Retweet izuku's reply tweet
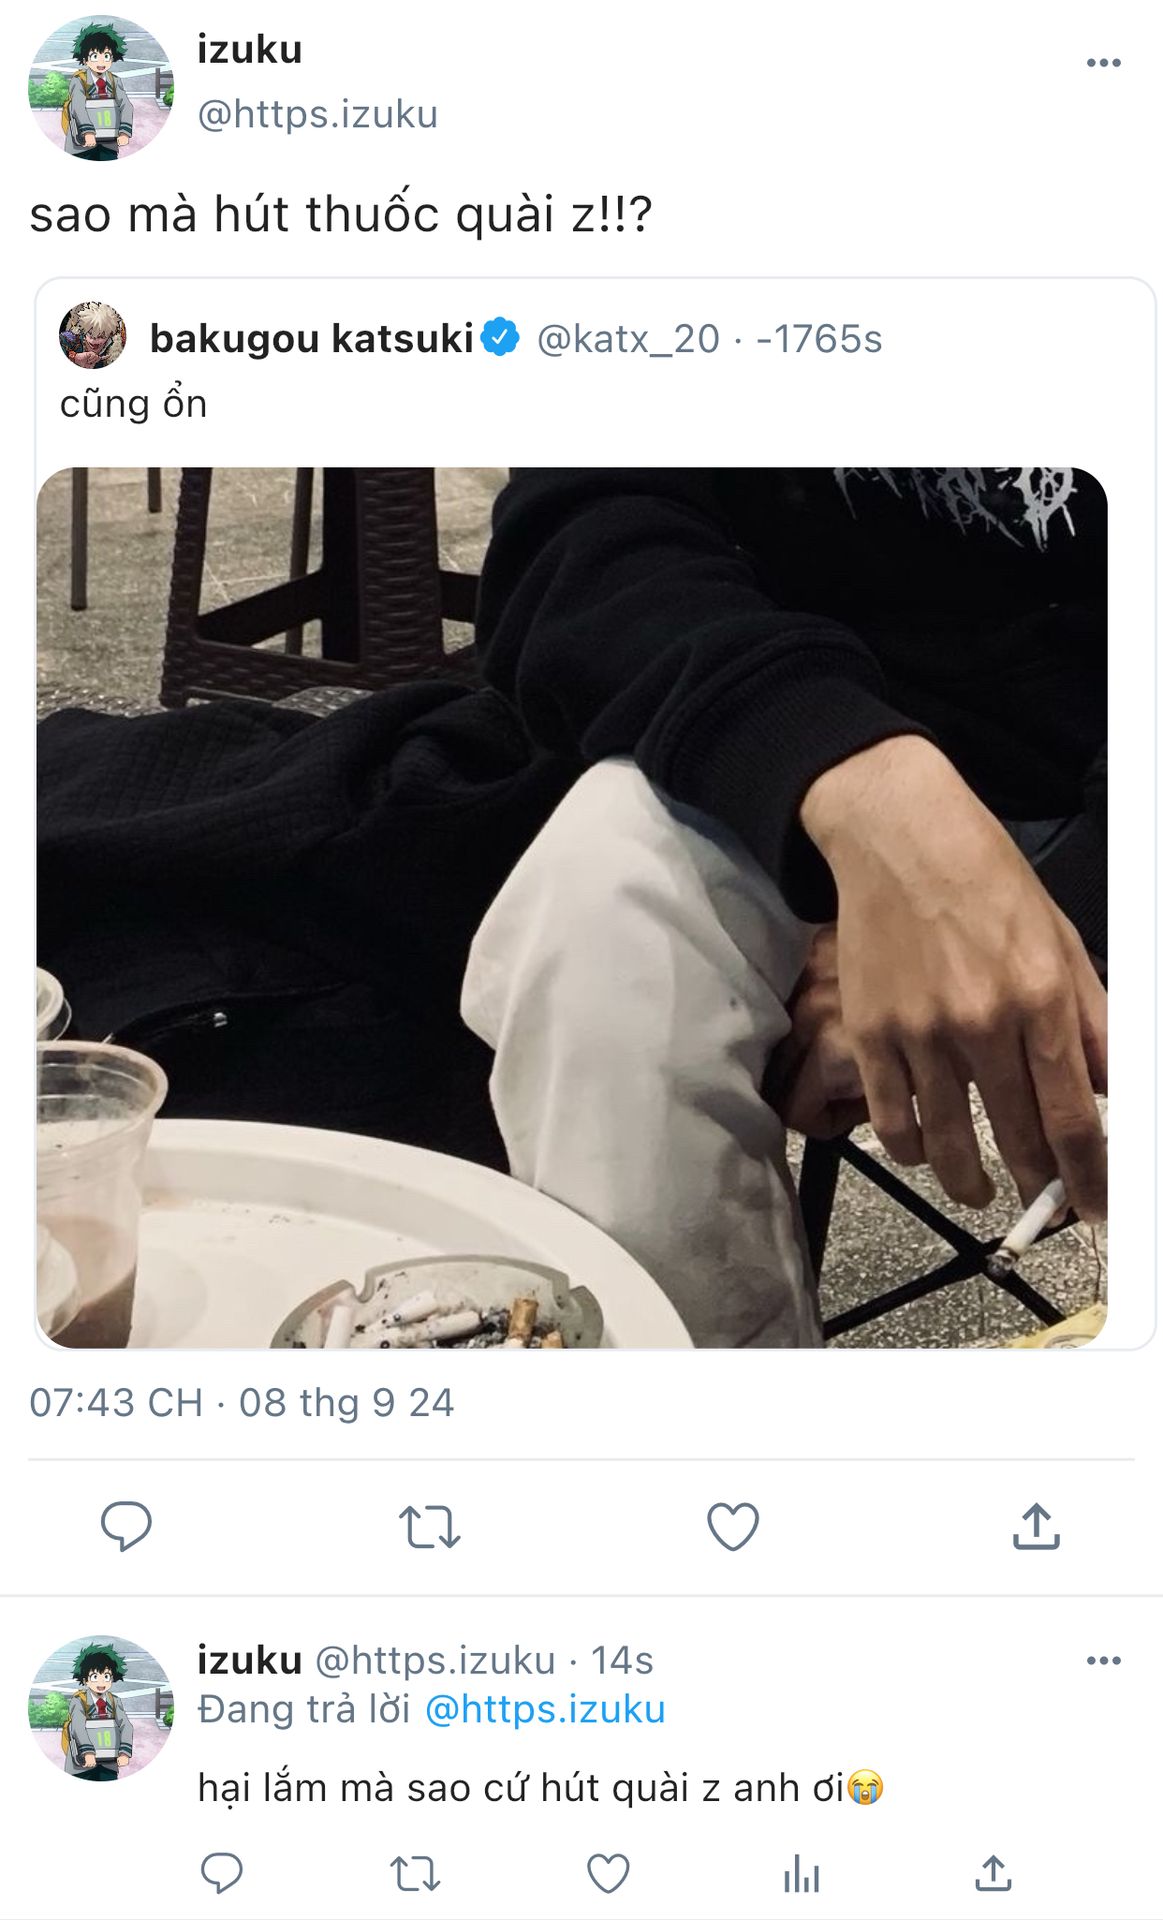 click(x=415, y=1873)
